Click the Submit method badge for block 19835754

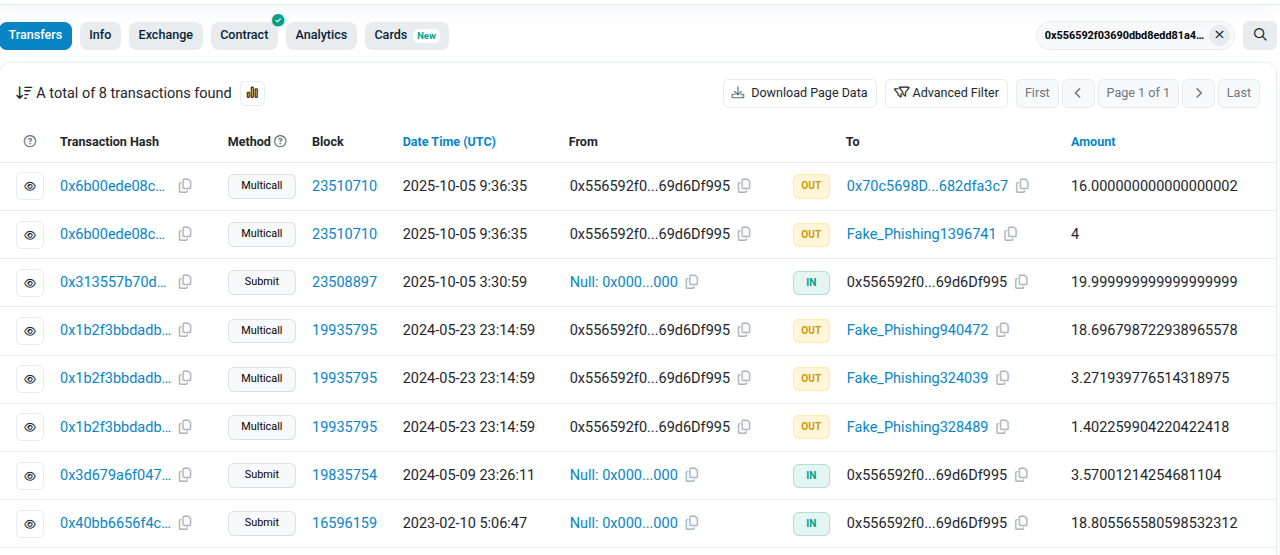click(x=262, y=475)
